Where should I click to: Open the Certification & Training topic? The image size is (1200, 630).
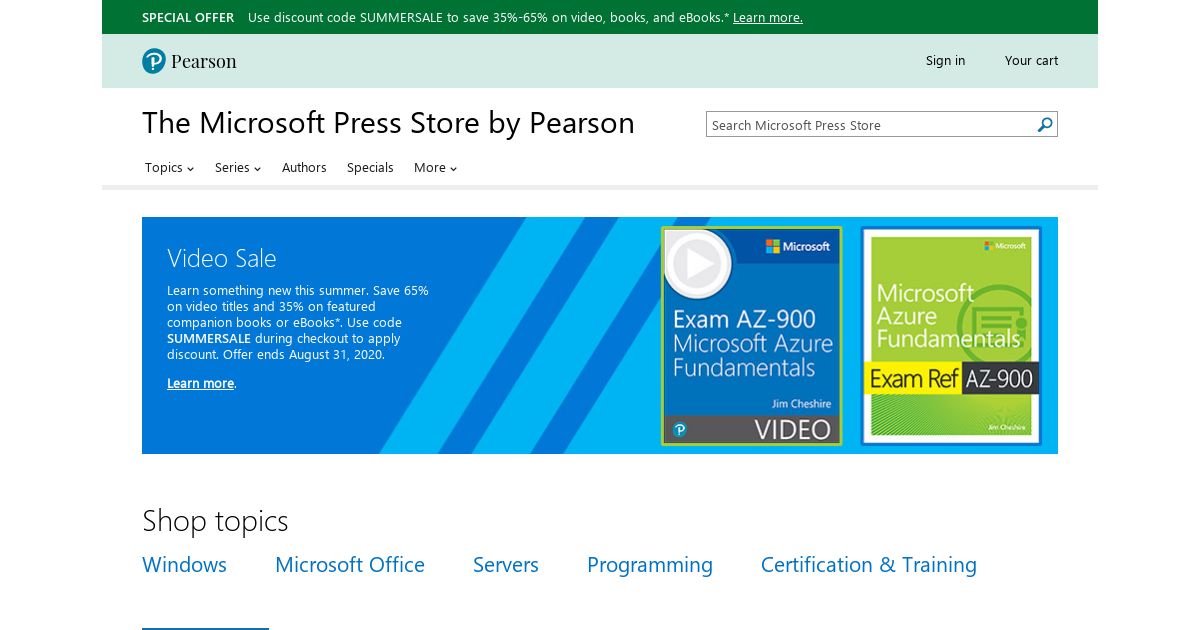(x=869, y=565)
